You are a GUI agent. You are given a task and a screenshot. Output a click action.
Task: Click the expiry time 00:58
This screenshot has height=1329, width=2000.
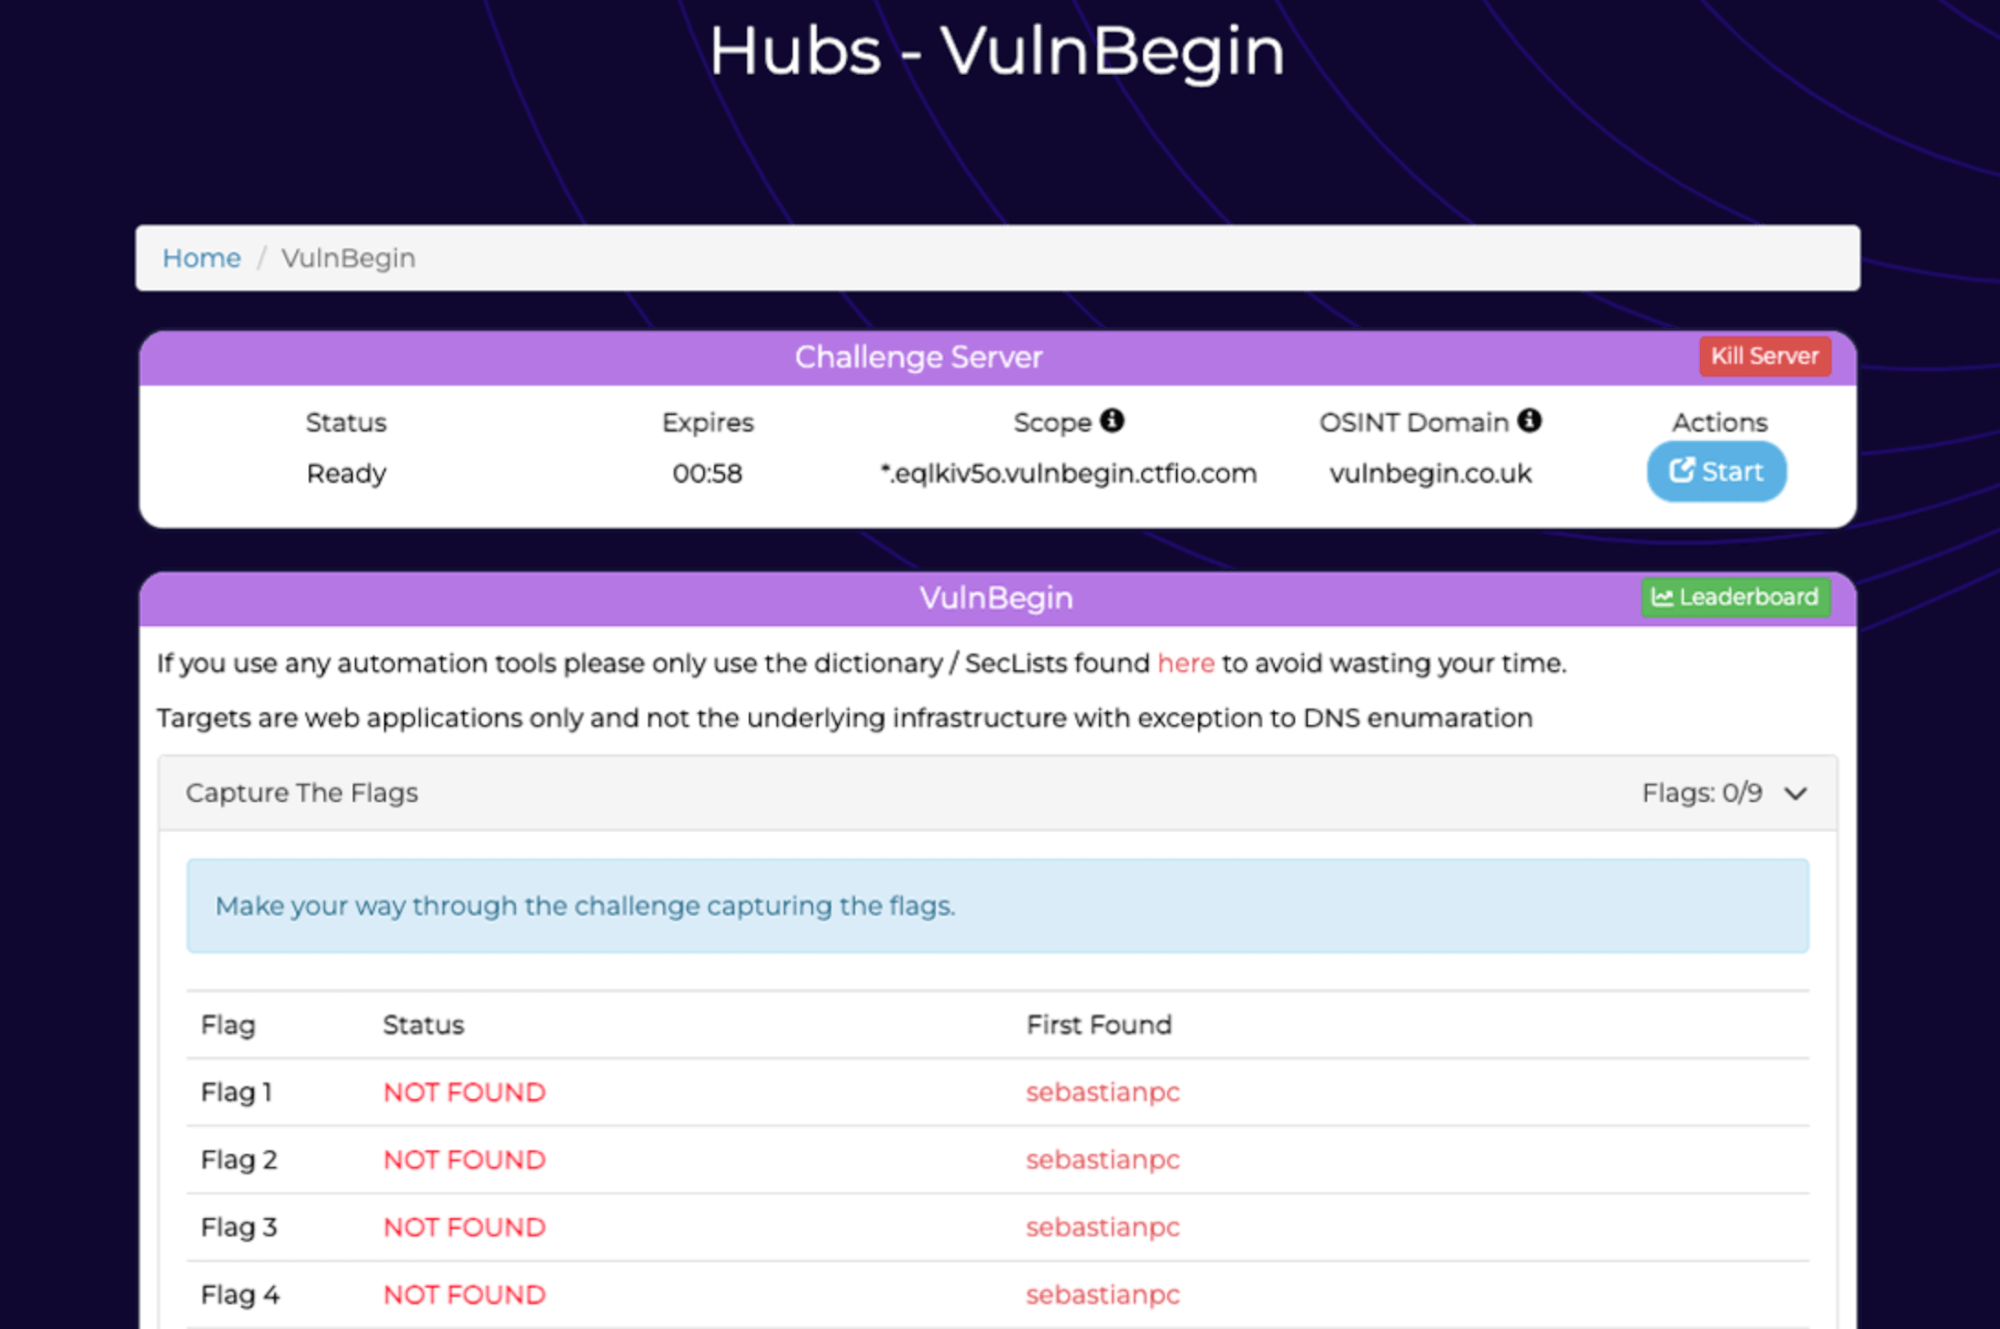[707, 473]
